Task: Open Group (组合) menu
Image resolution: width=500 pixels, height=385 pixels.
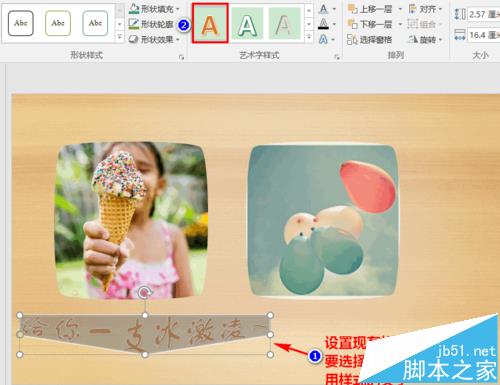Action: coord(426,24)
